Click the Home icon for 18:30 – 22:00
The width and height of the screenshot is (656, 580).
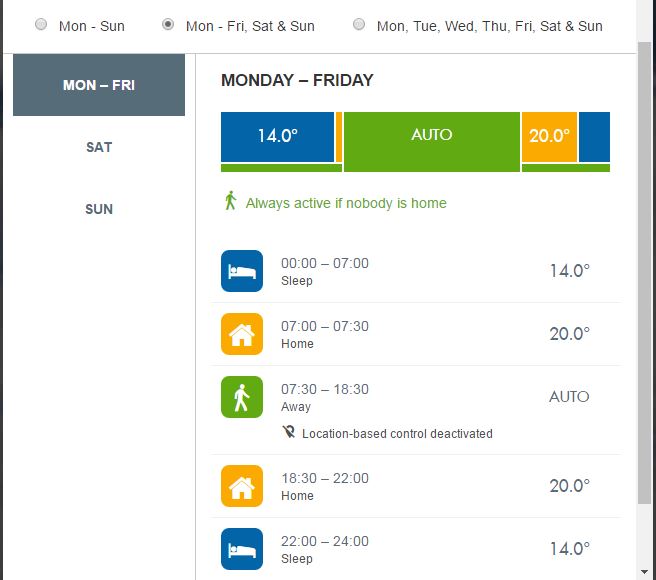pyautogui.click(x=242, y=486)
